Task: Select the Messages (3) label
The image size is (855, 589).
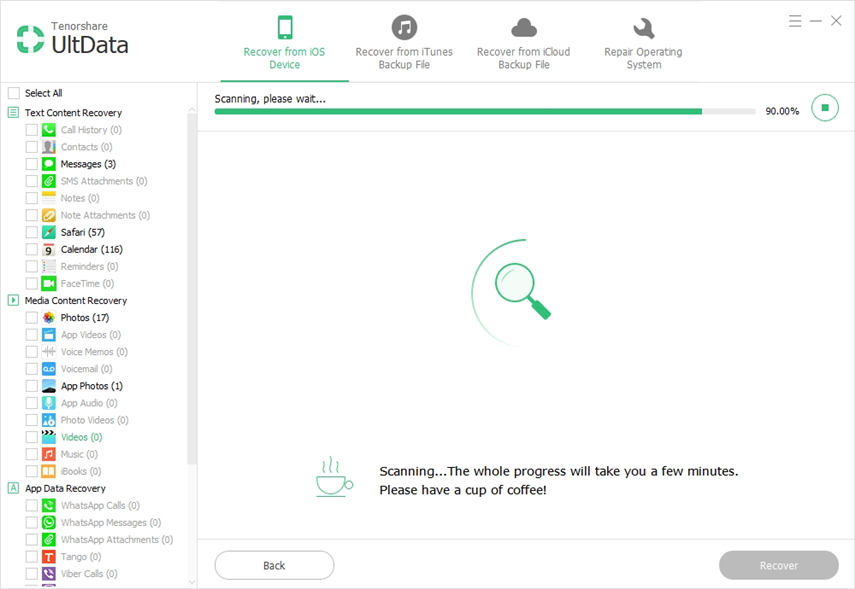Action: coord(88,164)
